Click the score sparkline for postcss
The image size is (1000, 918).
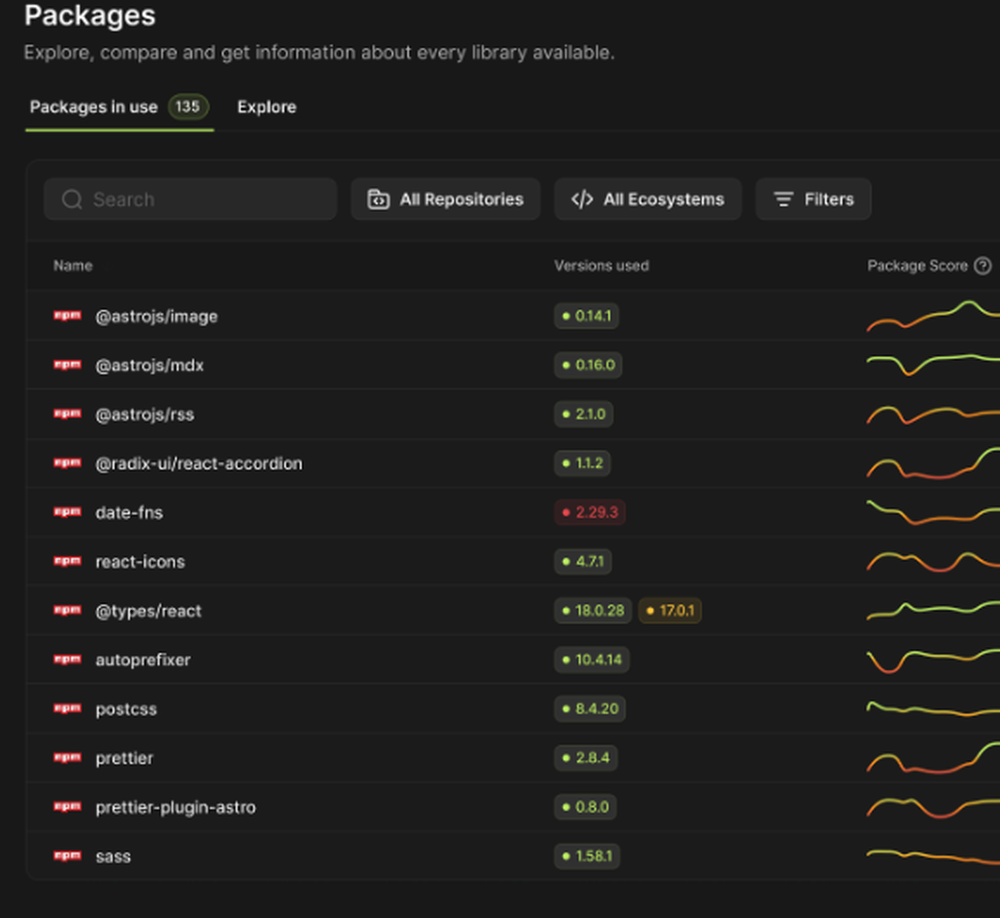click(933, 709)
